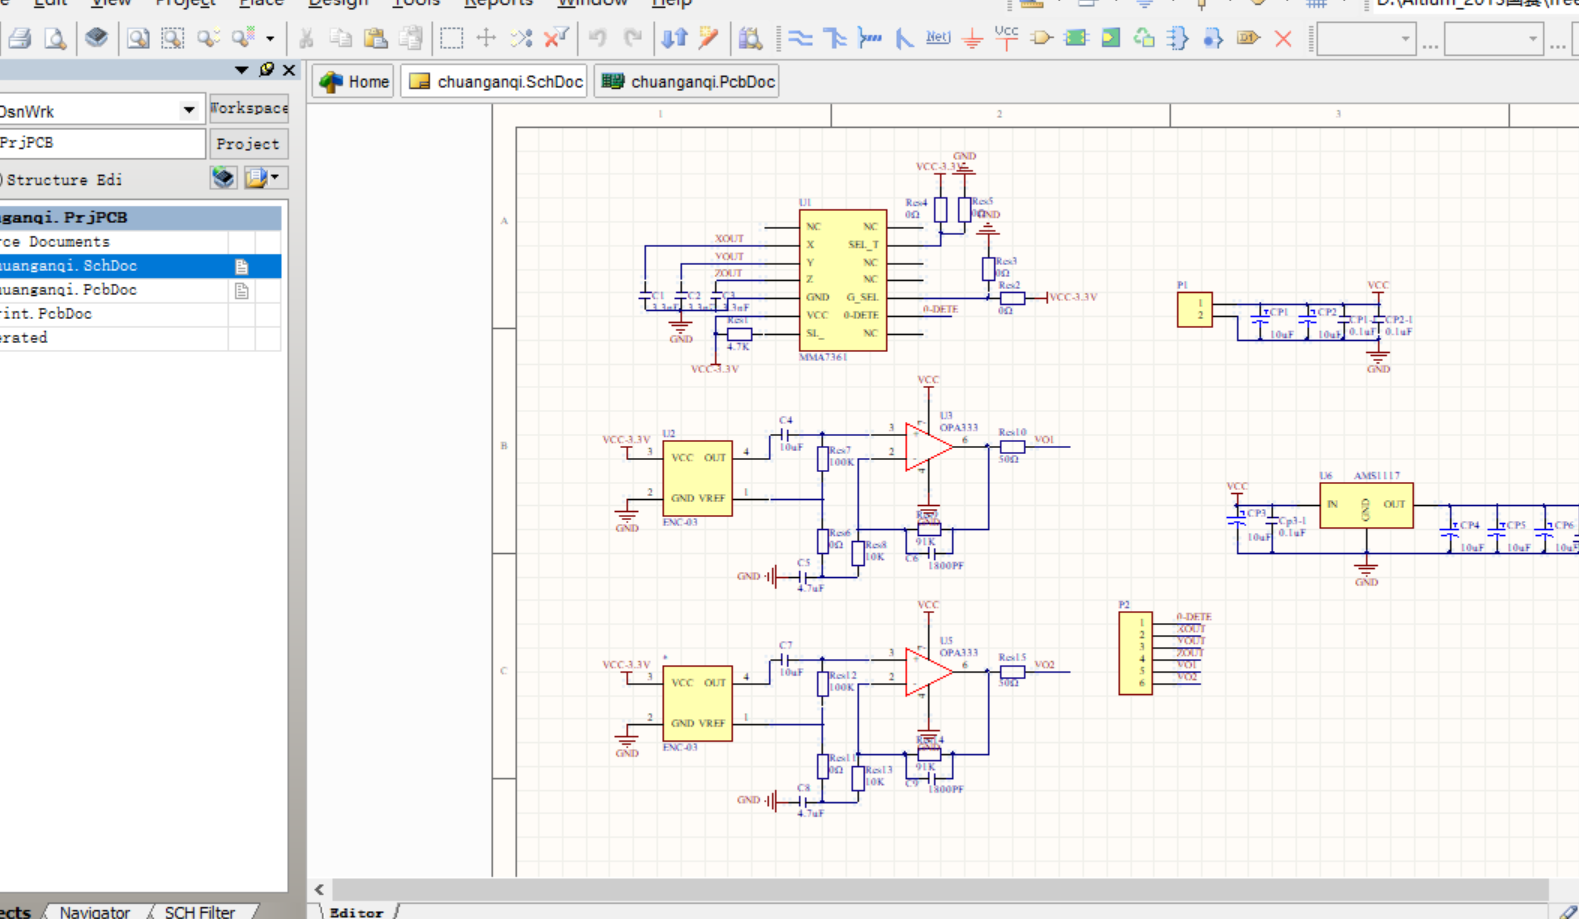Screen dimensions: 1579x919
Task: Select the Place Signal Harness tool
Action: [x=870, y=39]
